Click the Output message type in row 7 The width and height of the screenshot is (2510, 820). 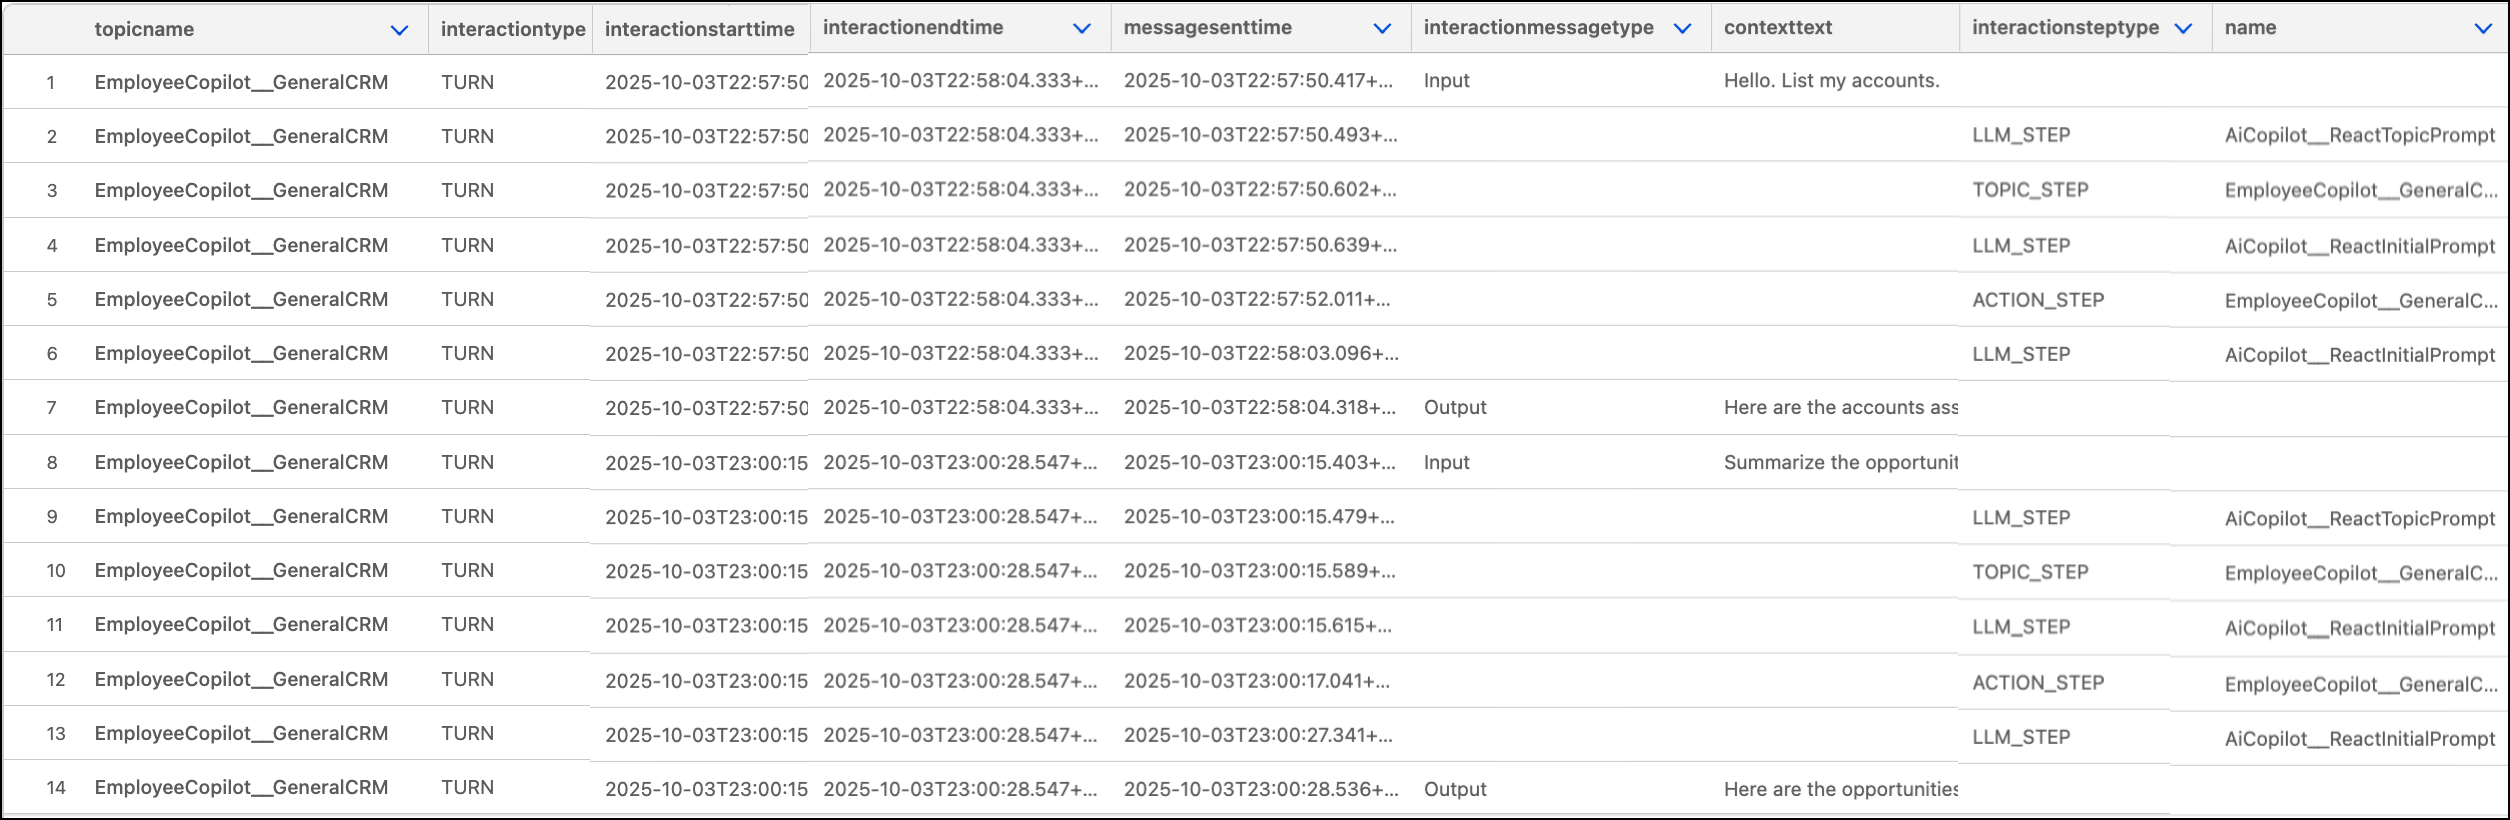(x=1456, y=408)
